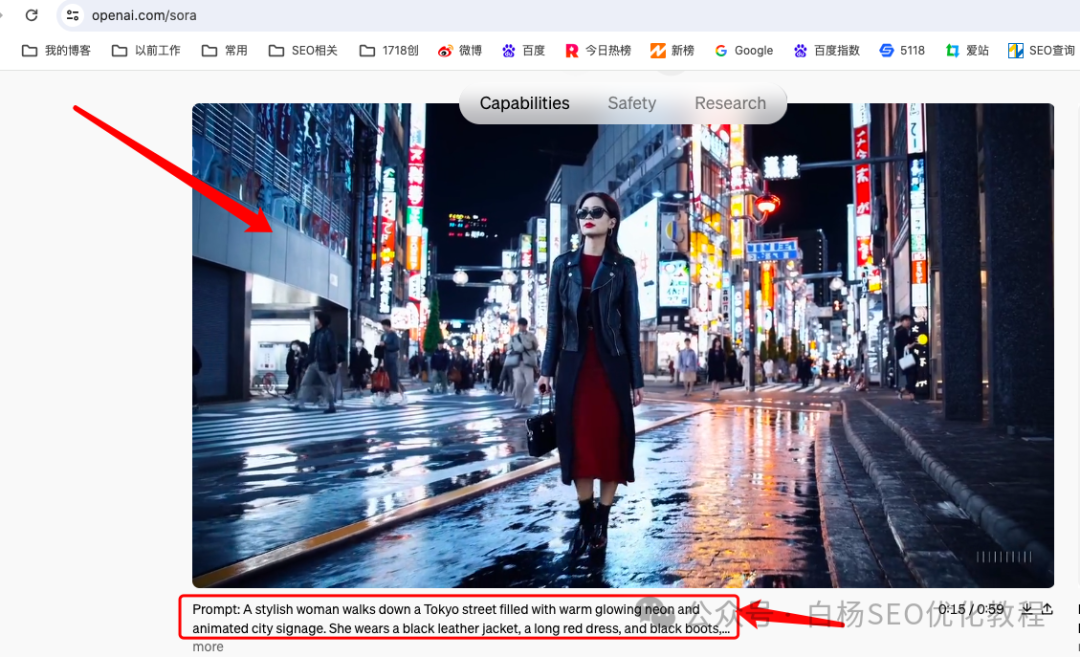This screenshot has width=1080, height=657.
Task: Click the share/upload icon beside the timestamp
Action: 1047,609
